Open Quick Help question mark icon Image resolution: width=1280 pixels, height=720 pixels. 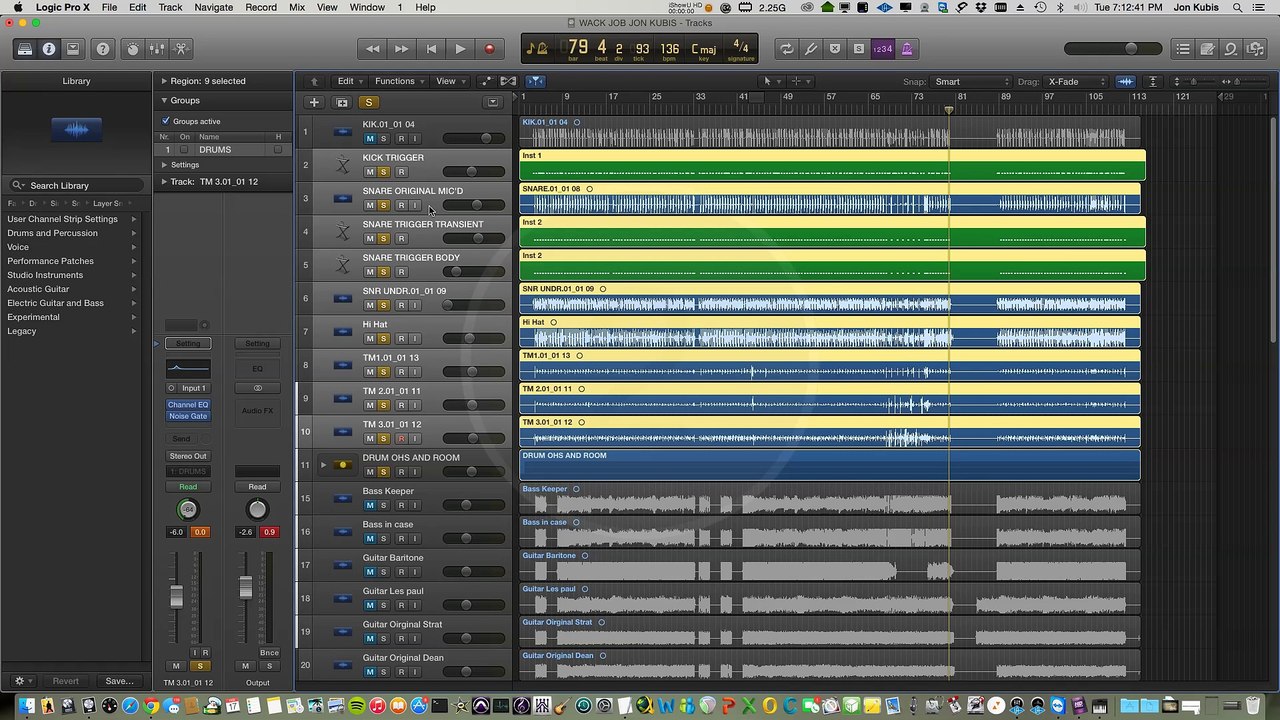point(103,49)
